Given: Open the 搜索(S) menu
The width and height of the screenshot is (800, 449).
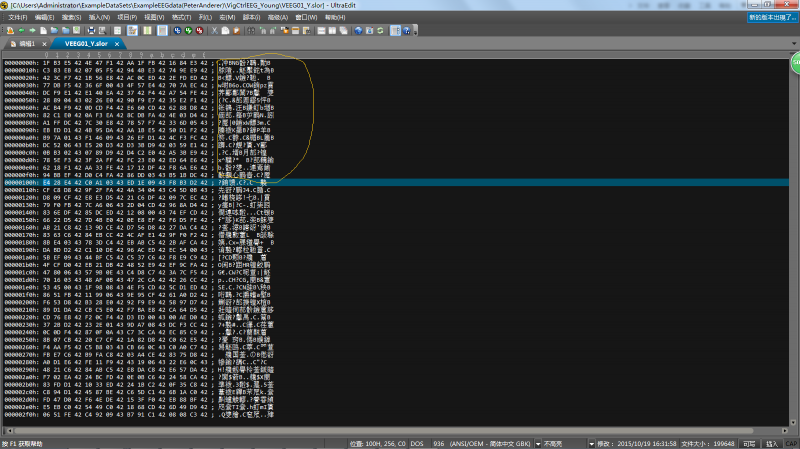Looking at the screenshot, I should pyautogui.click(x=71, y=17).
